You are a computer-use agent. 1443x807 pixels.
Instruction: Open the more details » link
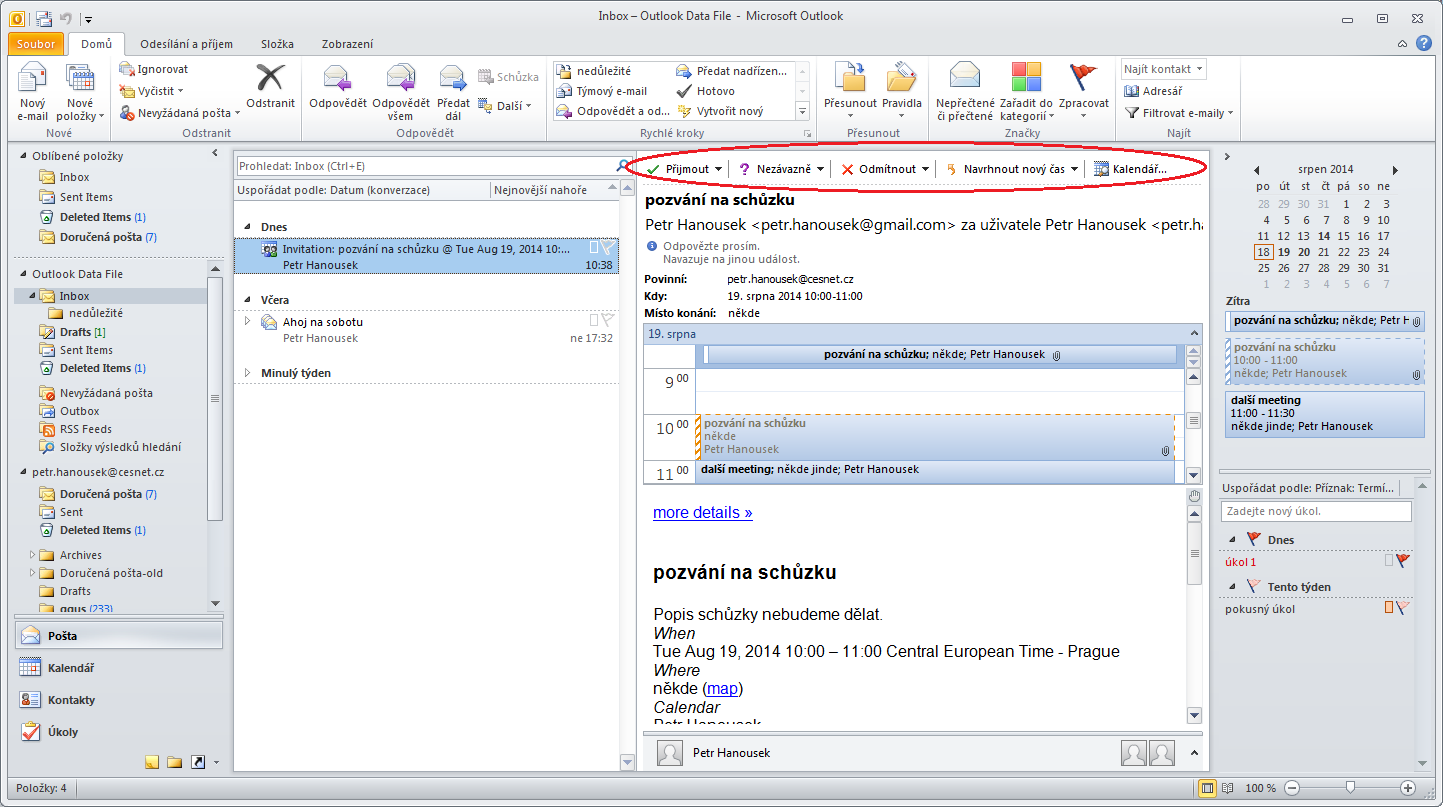click(703, 513)
